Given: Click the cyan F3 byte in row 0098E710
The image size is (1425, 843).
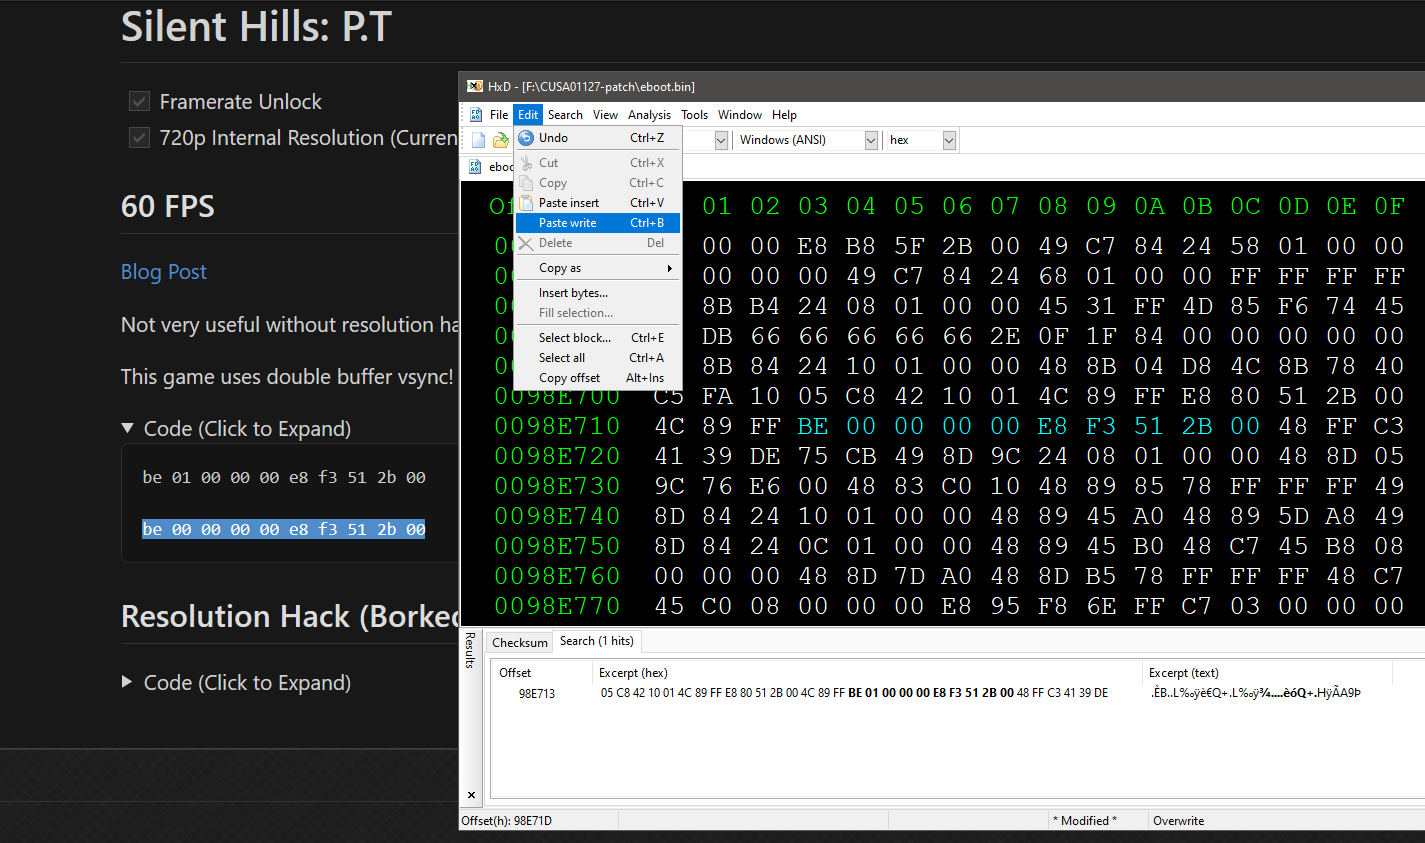Looking at the screenshot, I should click(x=1101, y=426).
